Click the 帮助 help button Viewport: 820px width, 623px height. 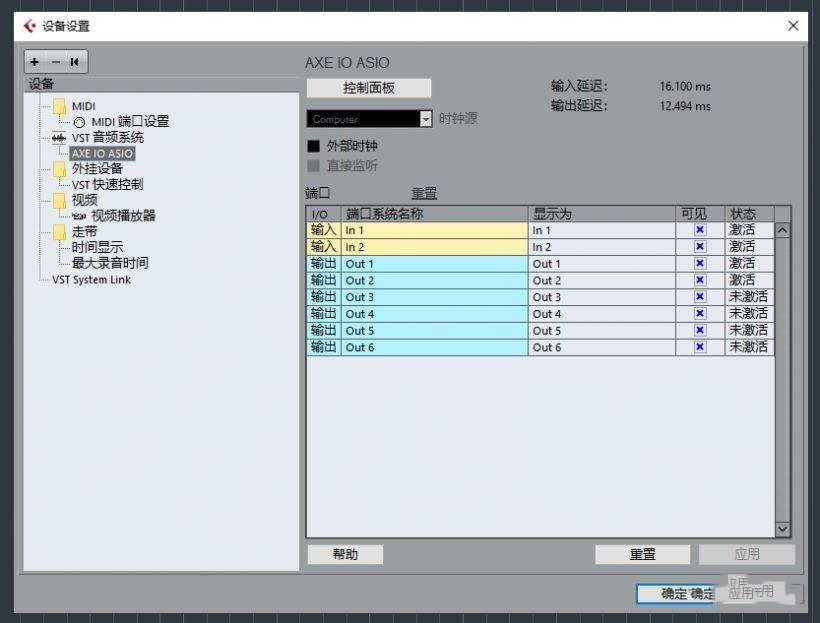click(345, 554)
